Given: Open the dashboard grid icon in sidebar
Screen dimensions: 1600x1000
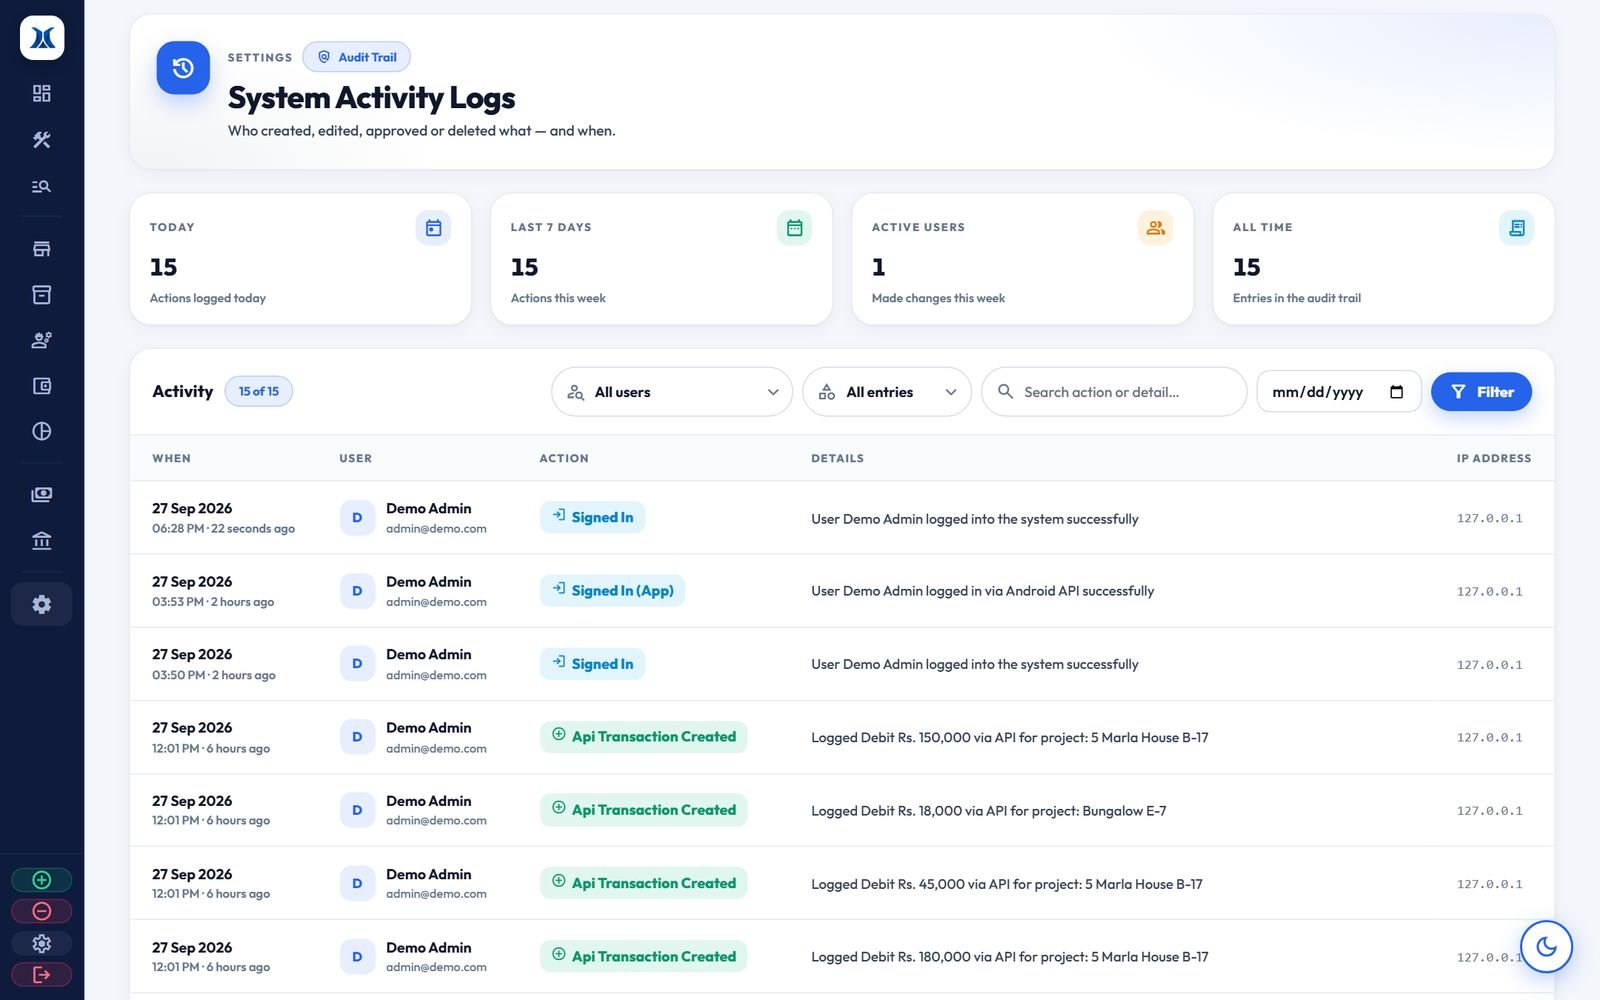Looking at the screenshot, I should (42, 93).
